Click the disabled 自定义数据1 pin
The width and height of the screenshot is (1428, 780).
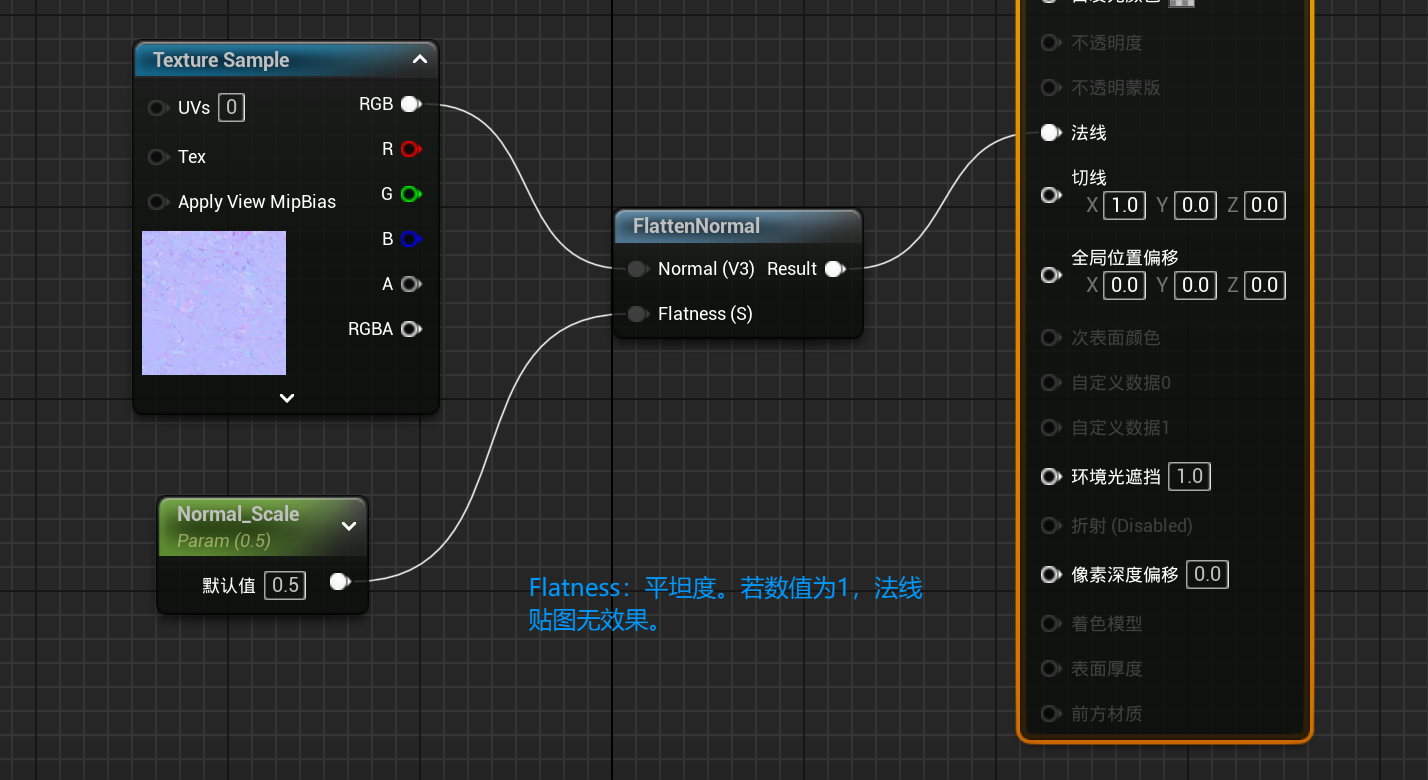[x=1050, y=427]
